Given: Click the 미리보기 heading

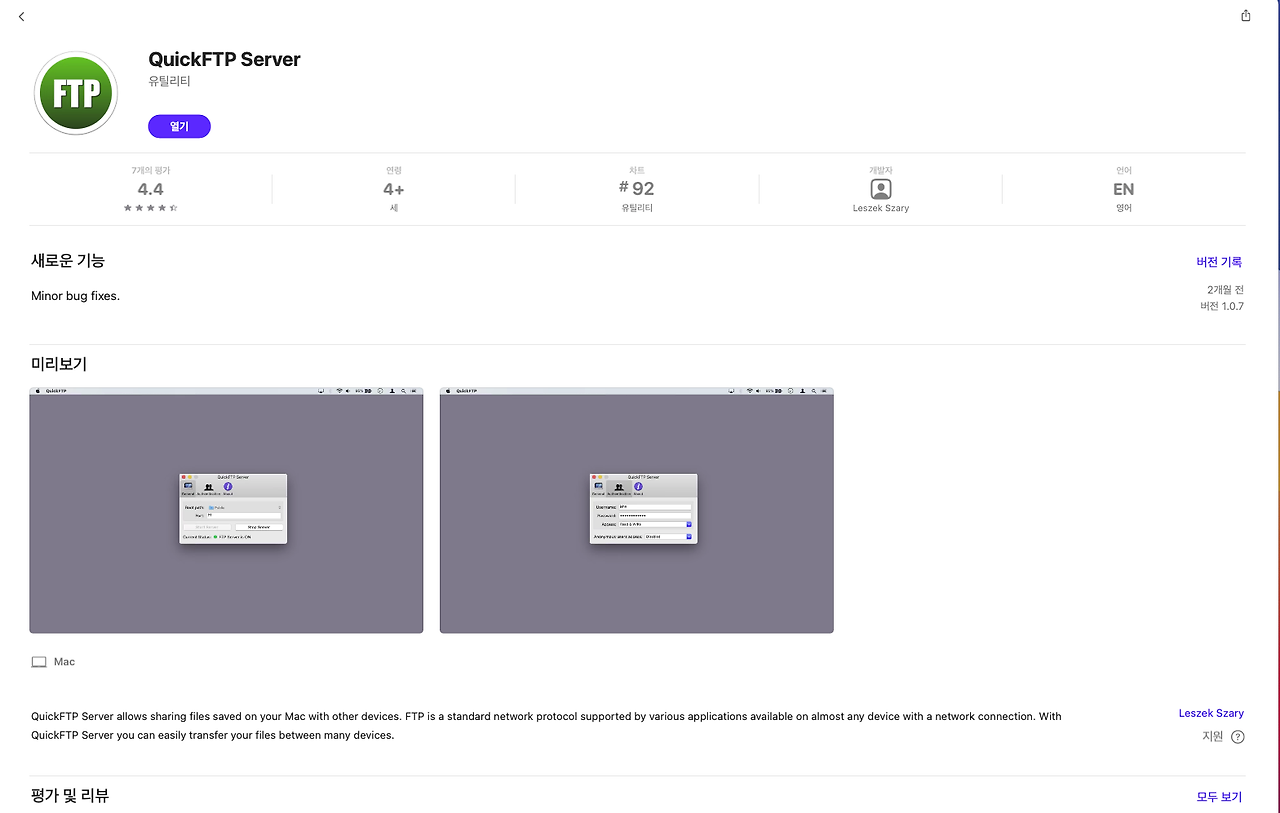Looking at the screenshot, I should tap(59, 364).
